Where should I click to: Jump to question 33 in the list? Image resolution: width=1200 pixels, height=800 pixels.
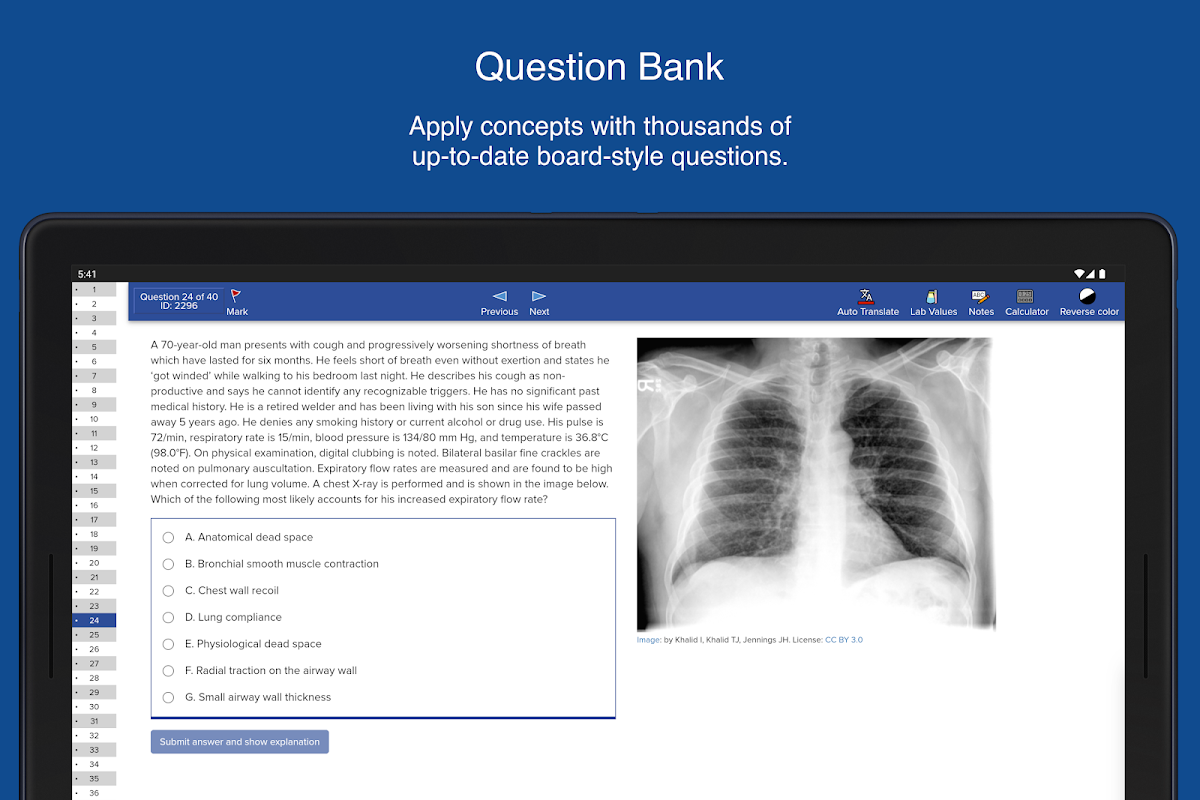coord(94,750)
